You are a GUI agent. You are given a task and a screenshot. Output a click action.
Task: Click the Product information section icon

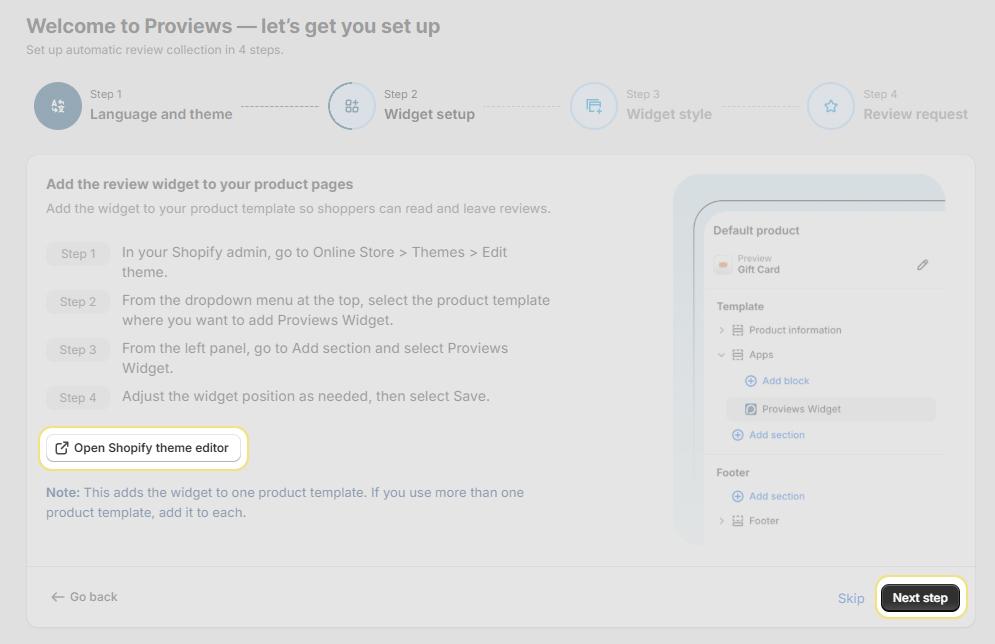[737, 330]
